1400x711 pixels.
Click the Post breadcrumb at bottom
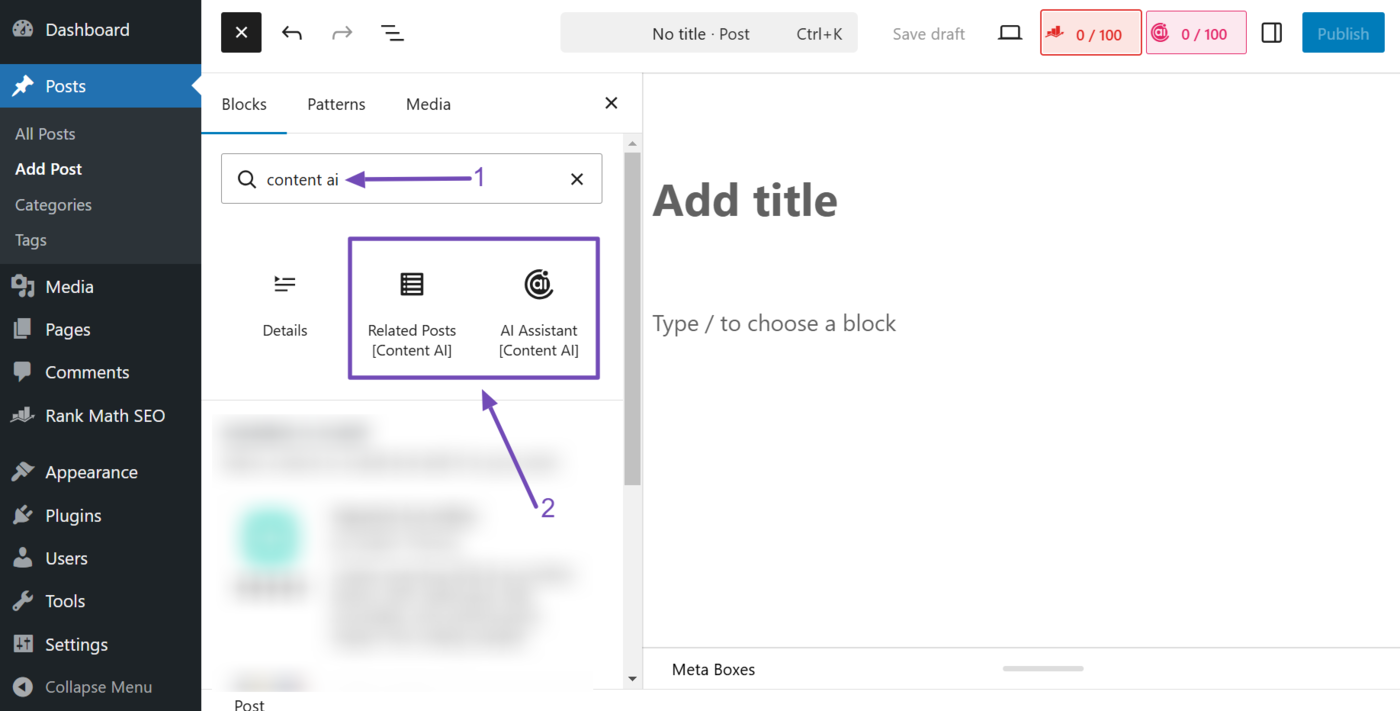(249, 704)
